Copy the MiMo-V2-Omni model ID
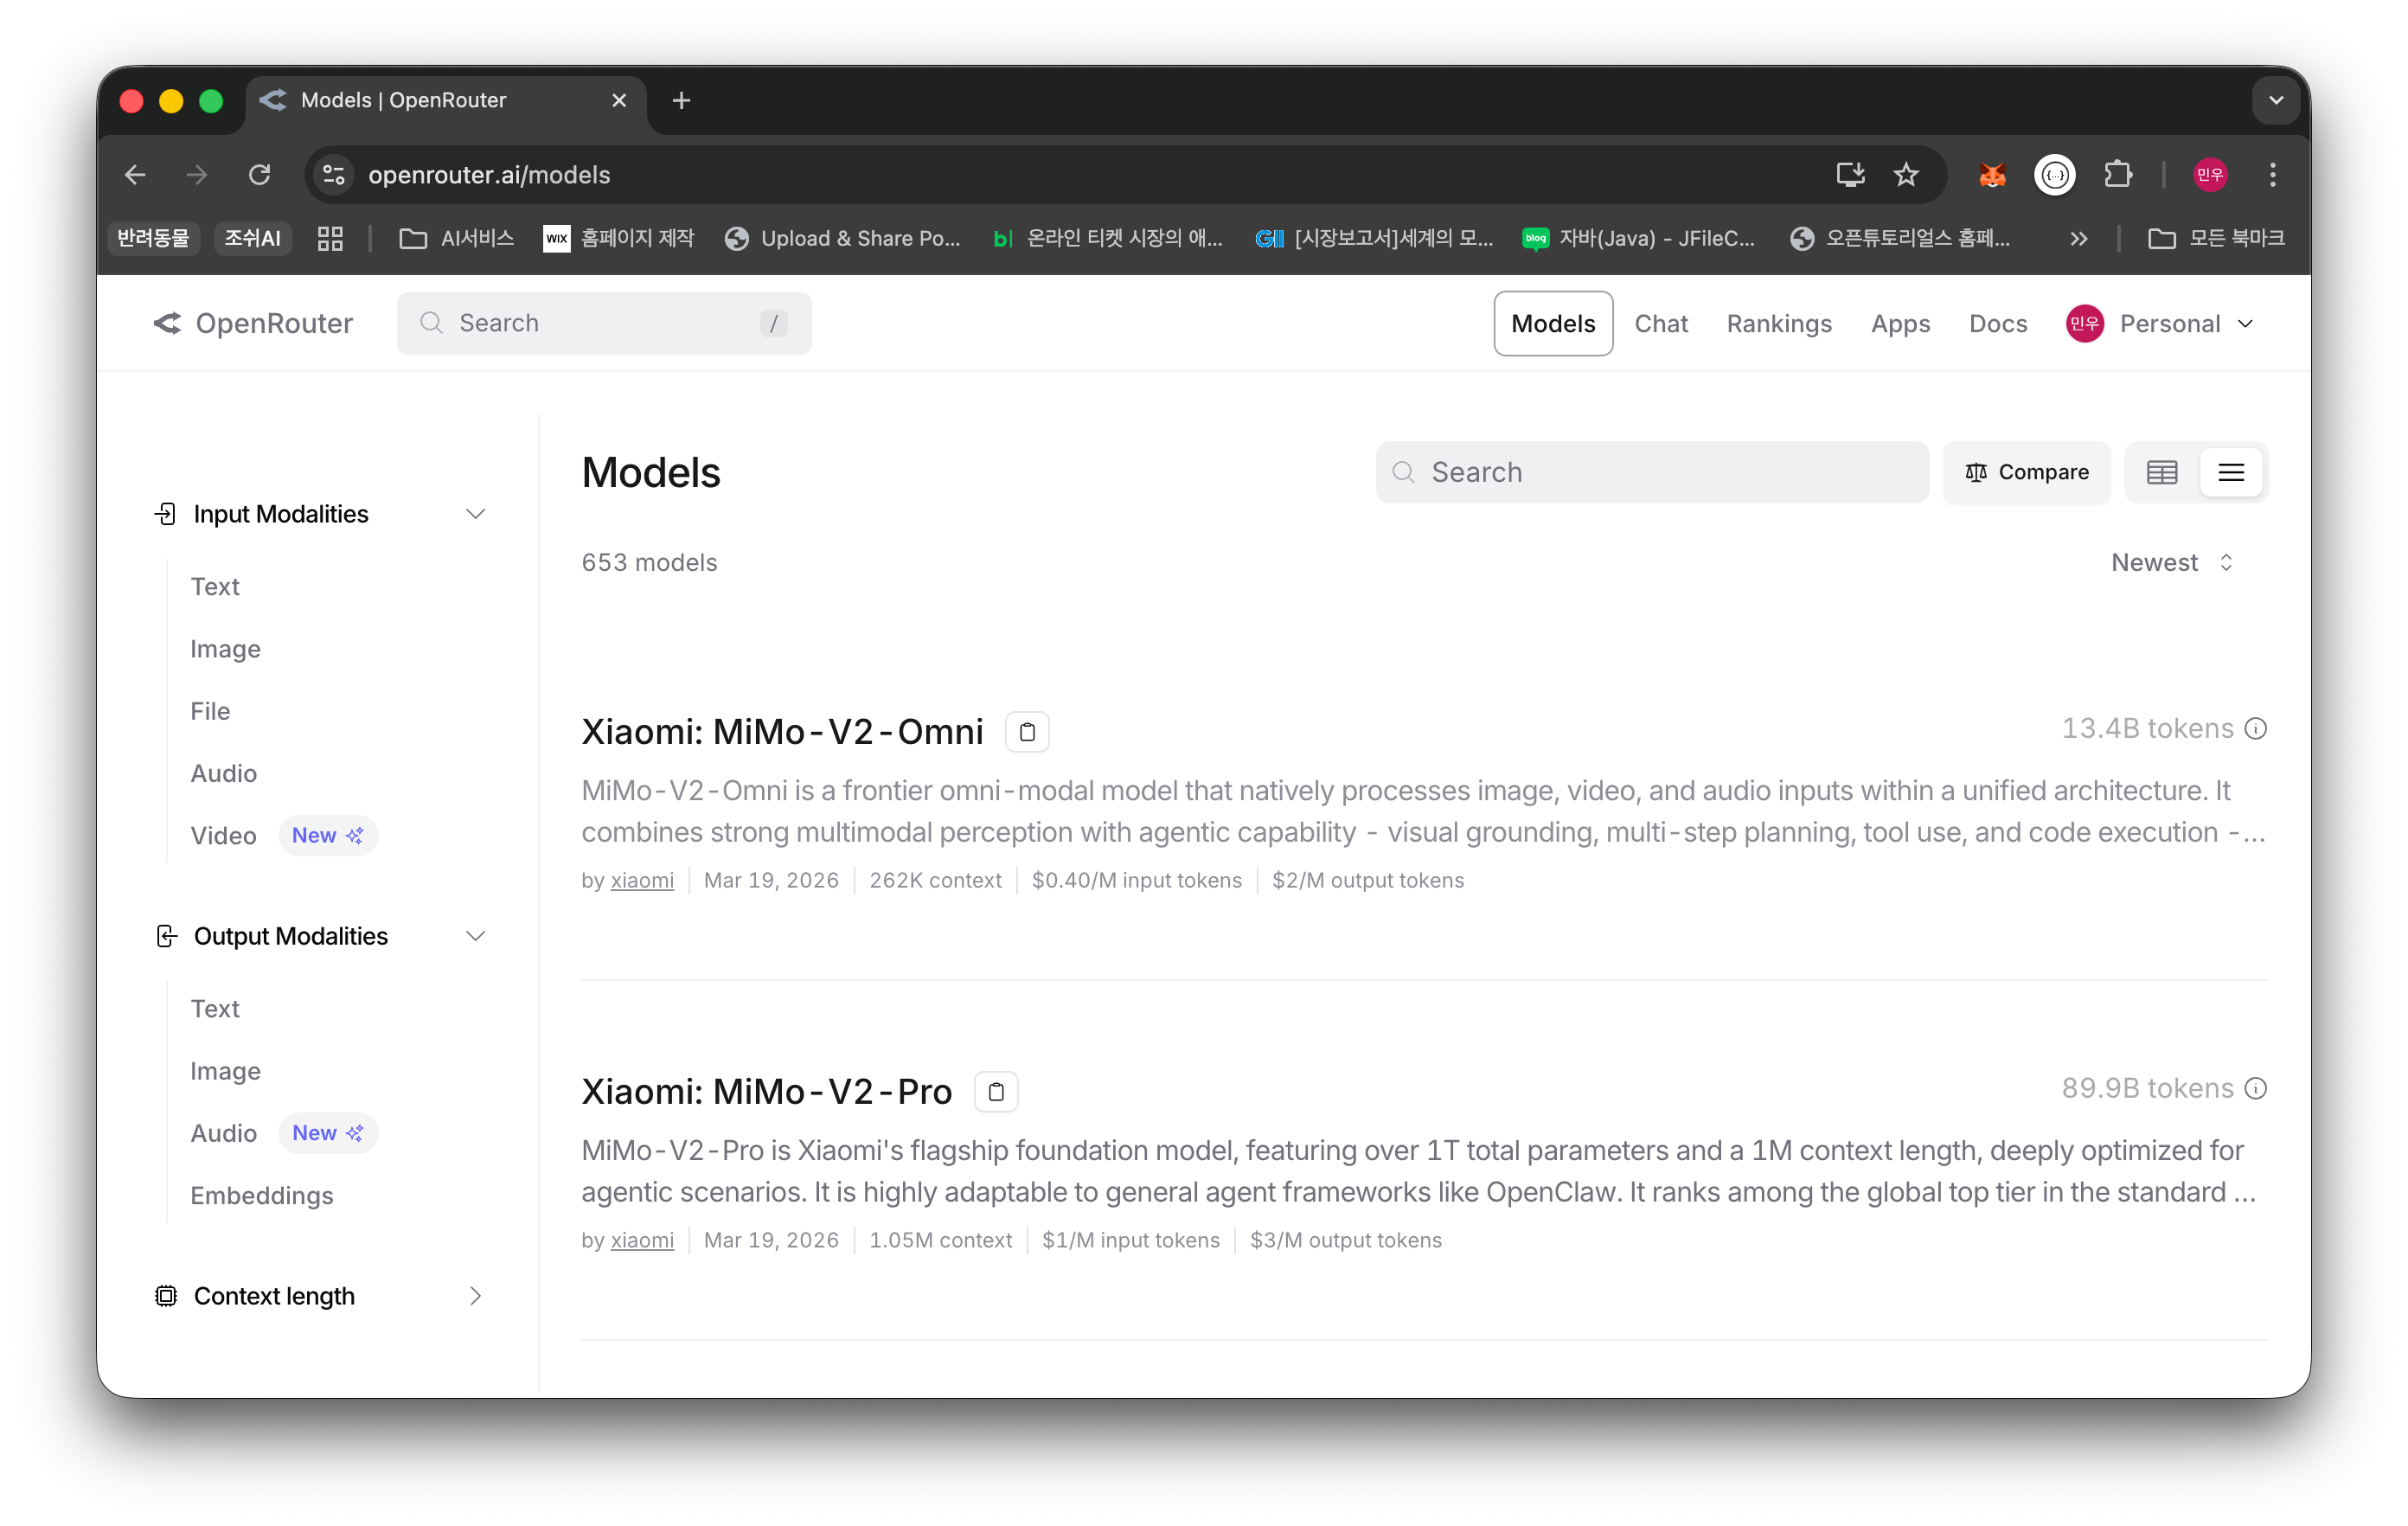The height and width of the screenshot is (1526, 2408). 1027,732
